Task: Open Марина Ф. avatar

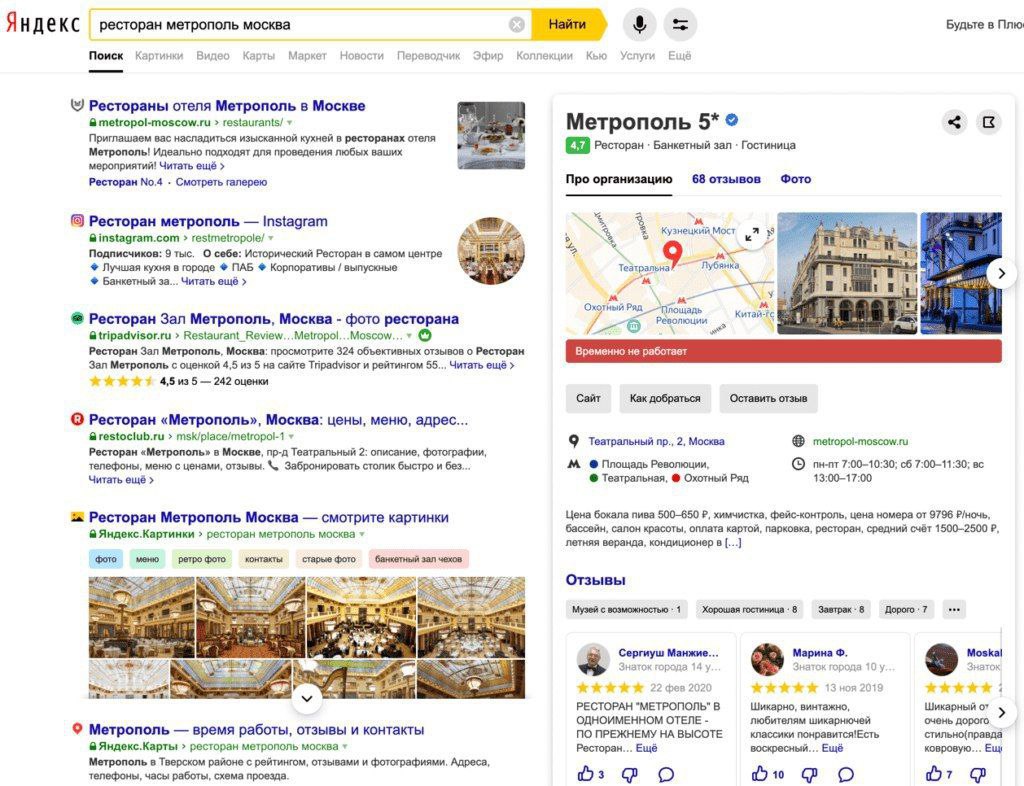Action: 767,659
